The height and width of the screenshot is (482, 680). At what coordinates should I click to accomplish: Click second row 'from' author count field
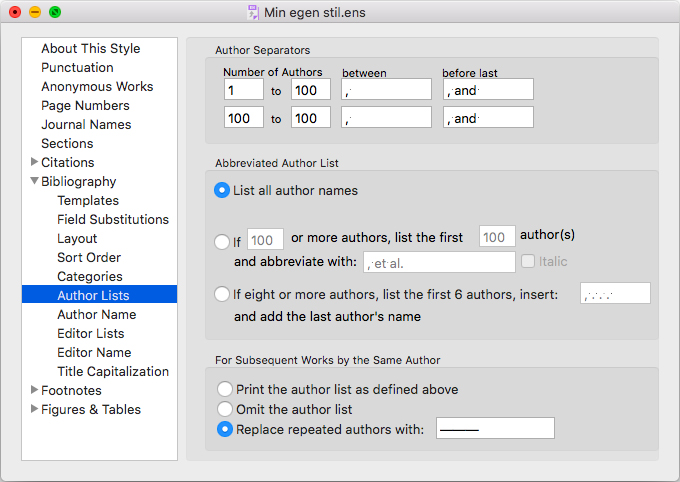(x=244, y=117)
